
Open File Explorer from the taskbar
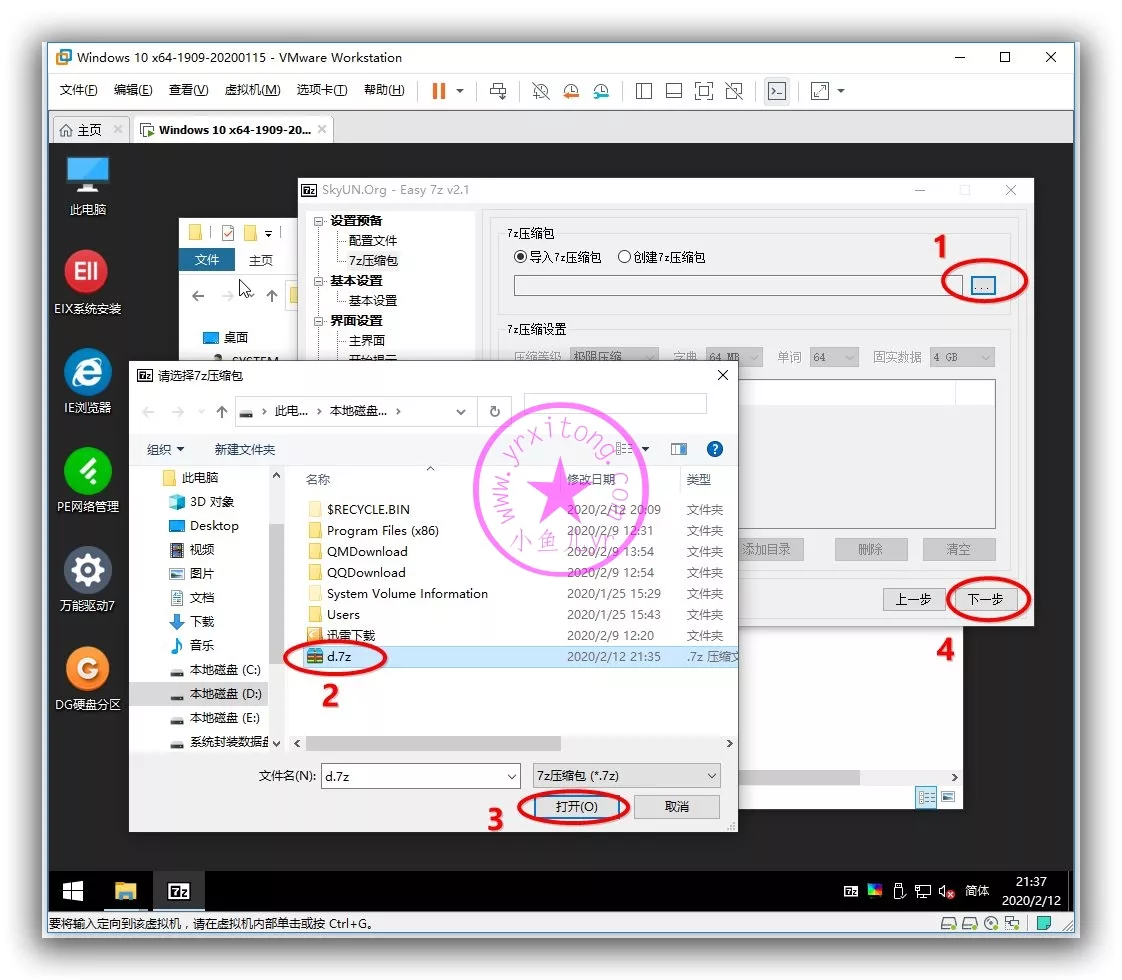point(125,891)
